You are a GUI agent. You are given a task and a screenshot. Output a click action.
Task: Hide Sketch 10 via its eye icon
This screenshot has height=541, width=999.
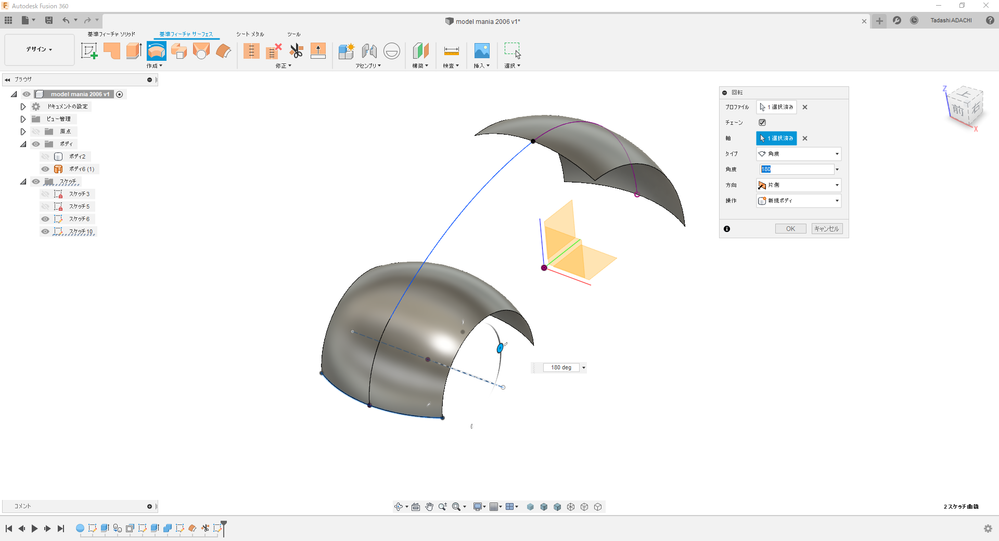(45, 231)
